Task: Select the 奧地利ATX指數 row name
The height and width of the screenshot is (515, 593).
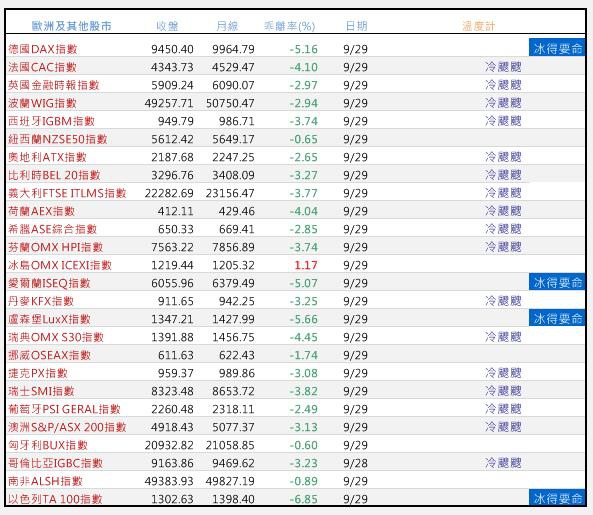Action: pos(48,157)
